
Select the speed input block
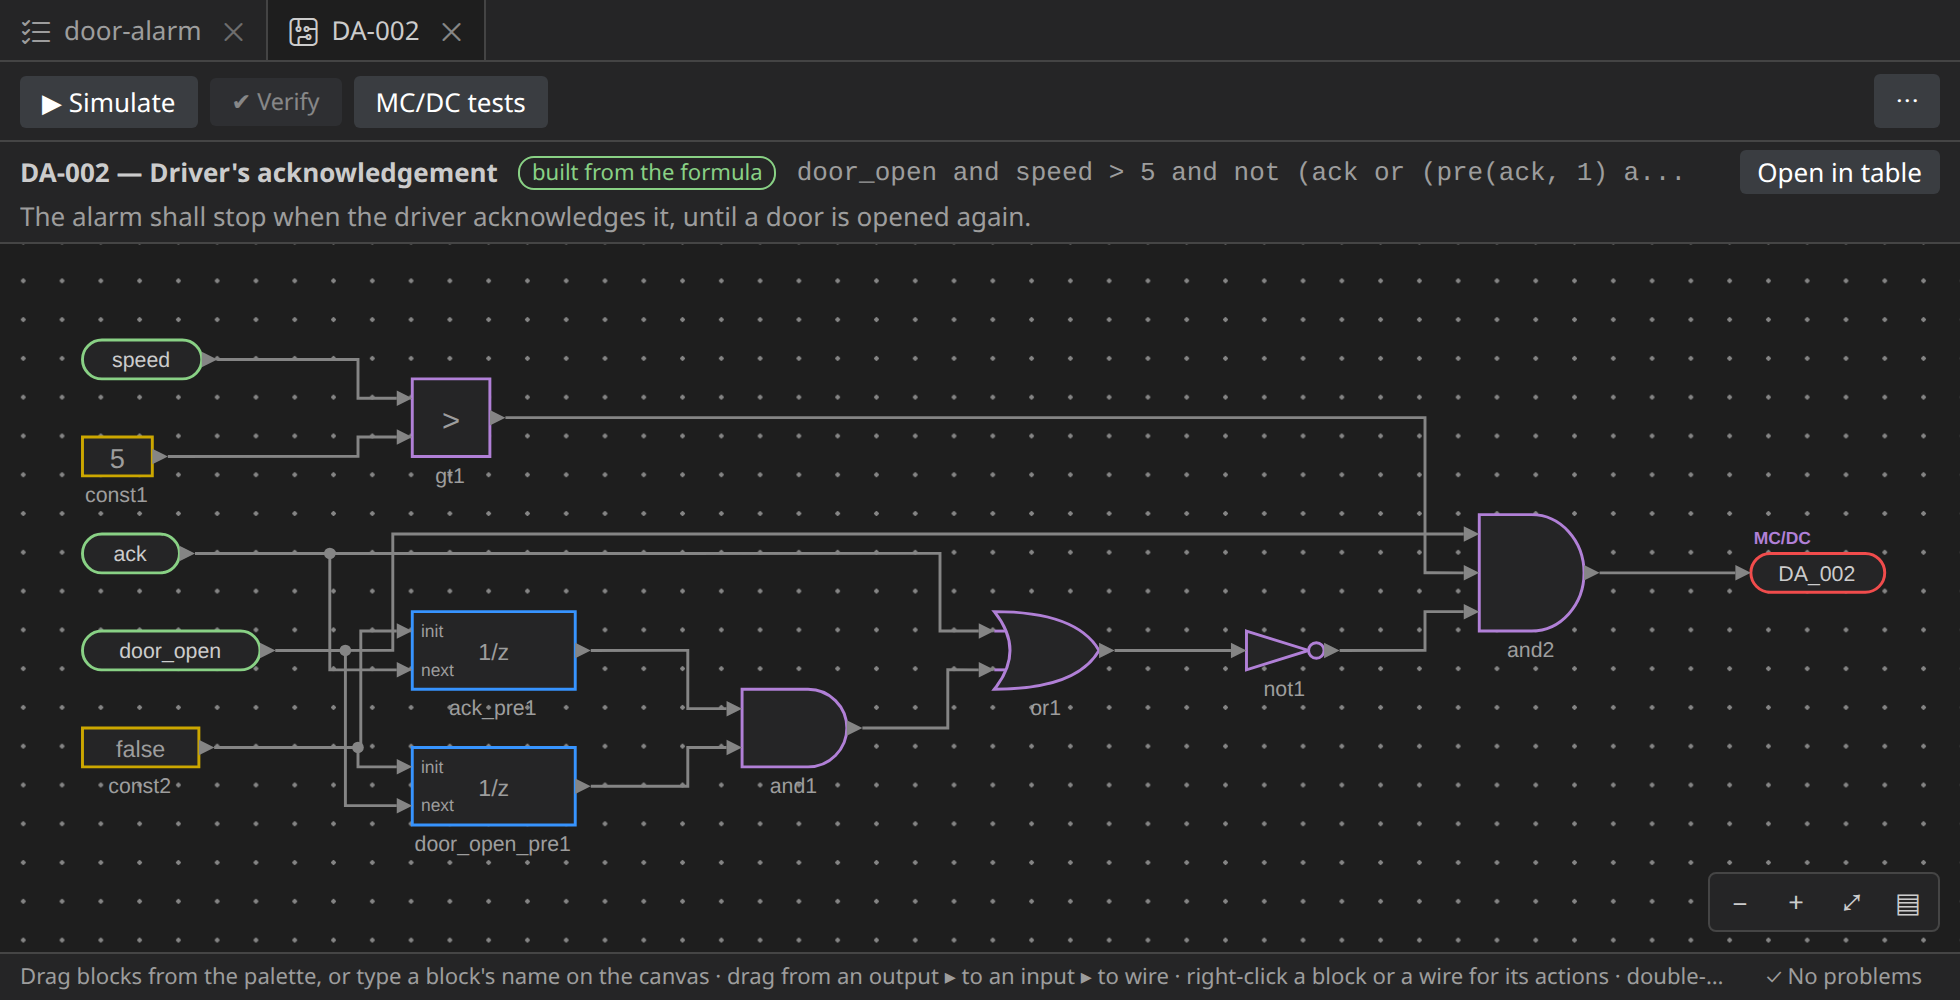coord(141,359)
